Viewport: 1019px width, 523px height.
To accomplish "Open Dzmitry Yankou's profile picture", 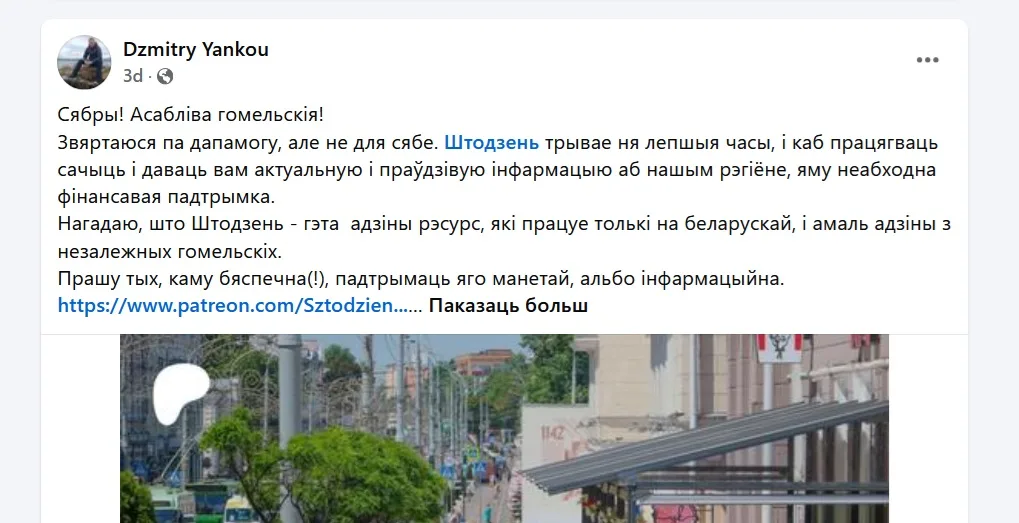I will pos(84,62).
